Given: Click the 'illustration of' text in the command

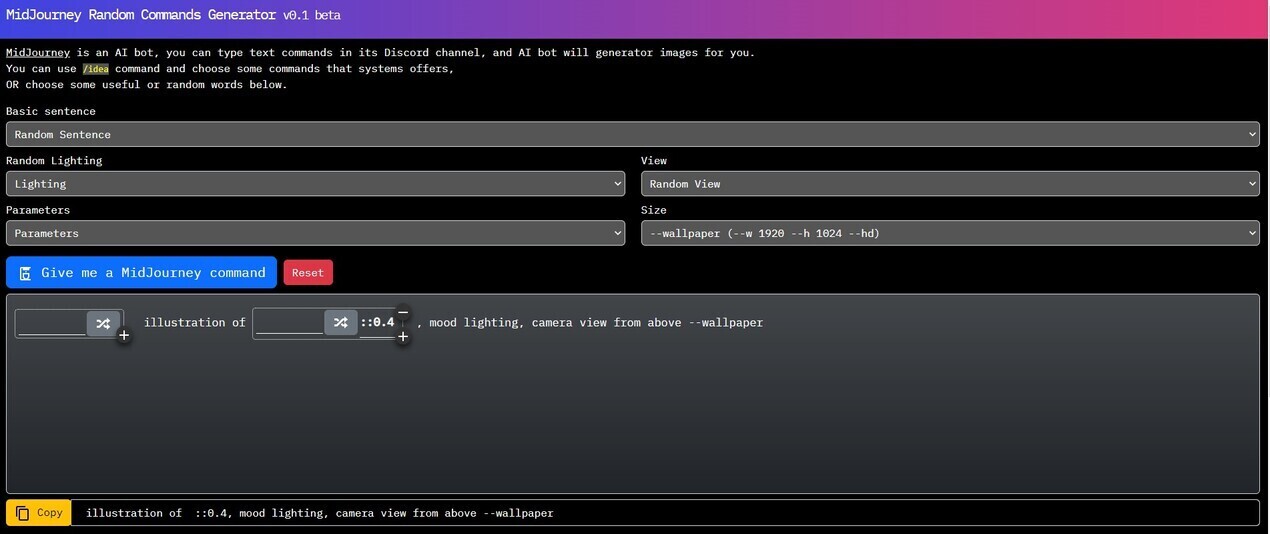Looking at the screenshot, I should coord(194,322).
